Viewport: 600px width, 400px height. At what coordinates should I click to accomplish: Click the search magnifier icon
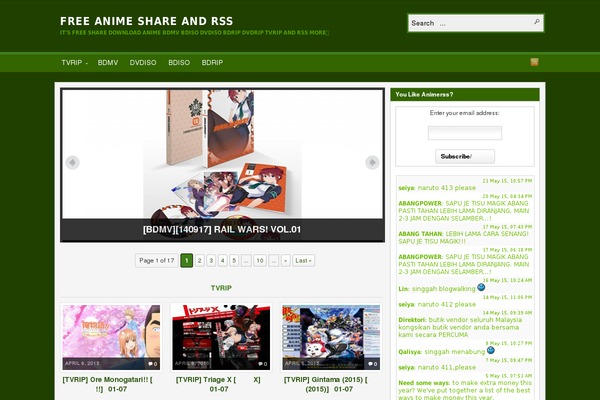[x=537, y=22]
